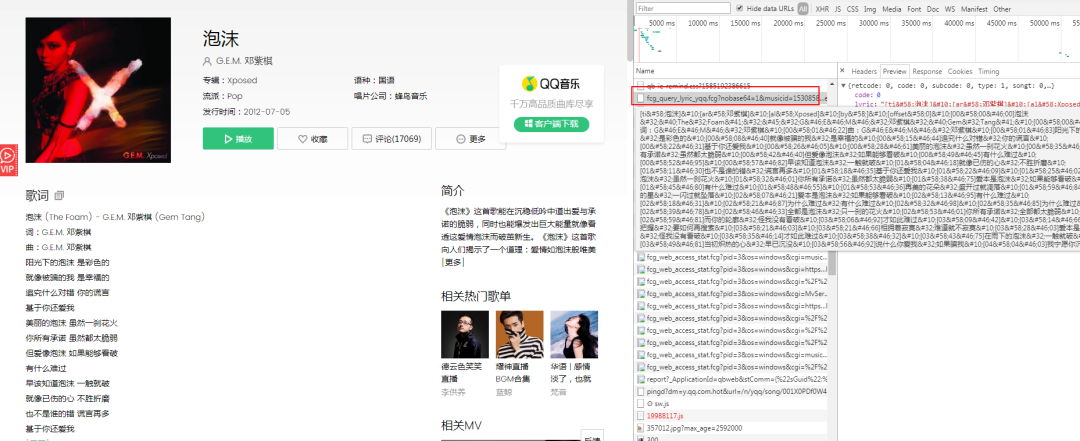Image resolution: width=1080 pixels, height=441 pixels.
Task: Click the Filter input field
Action: [683, 8]
